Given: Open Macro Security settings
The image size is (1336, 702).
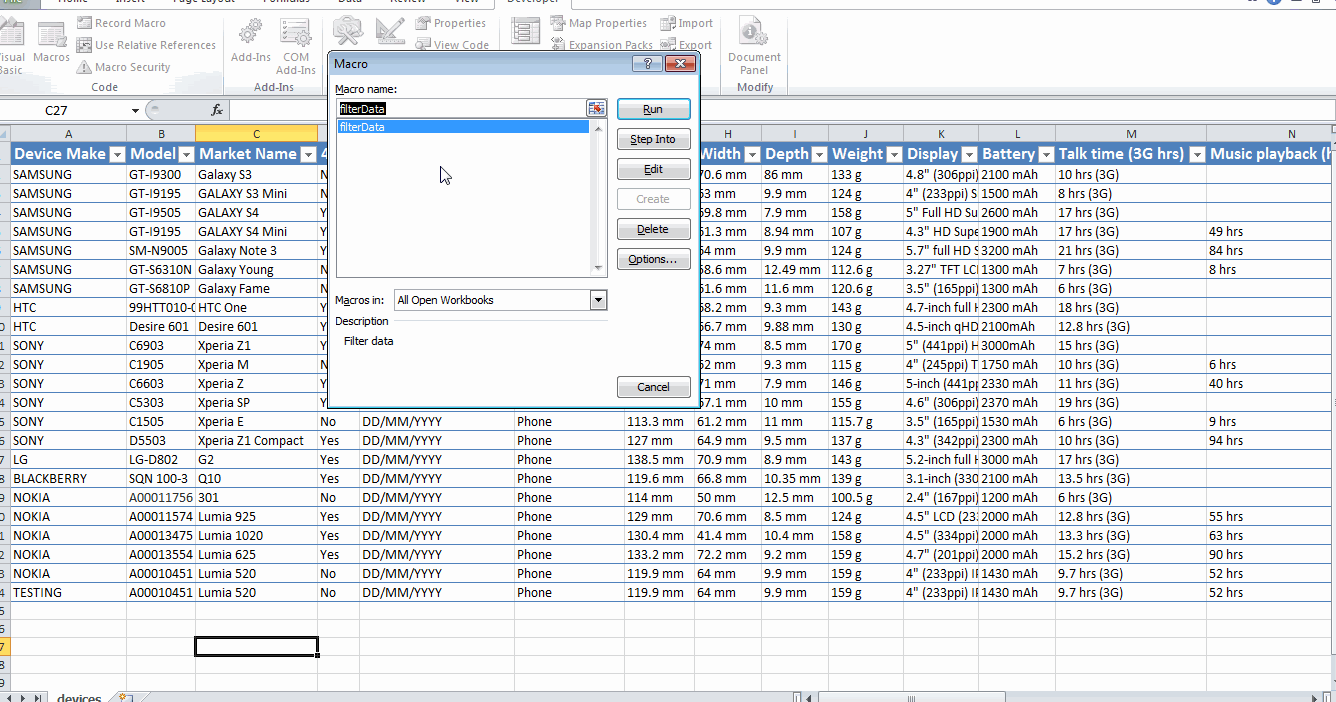Looking at the screenshot, I should coord(125,67).
